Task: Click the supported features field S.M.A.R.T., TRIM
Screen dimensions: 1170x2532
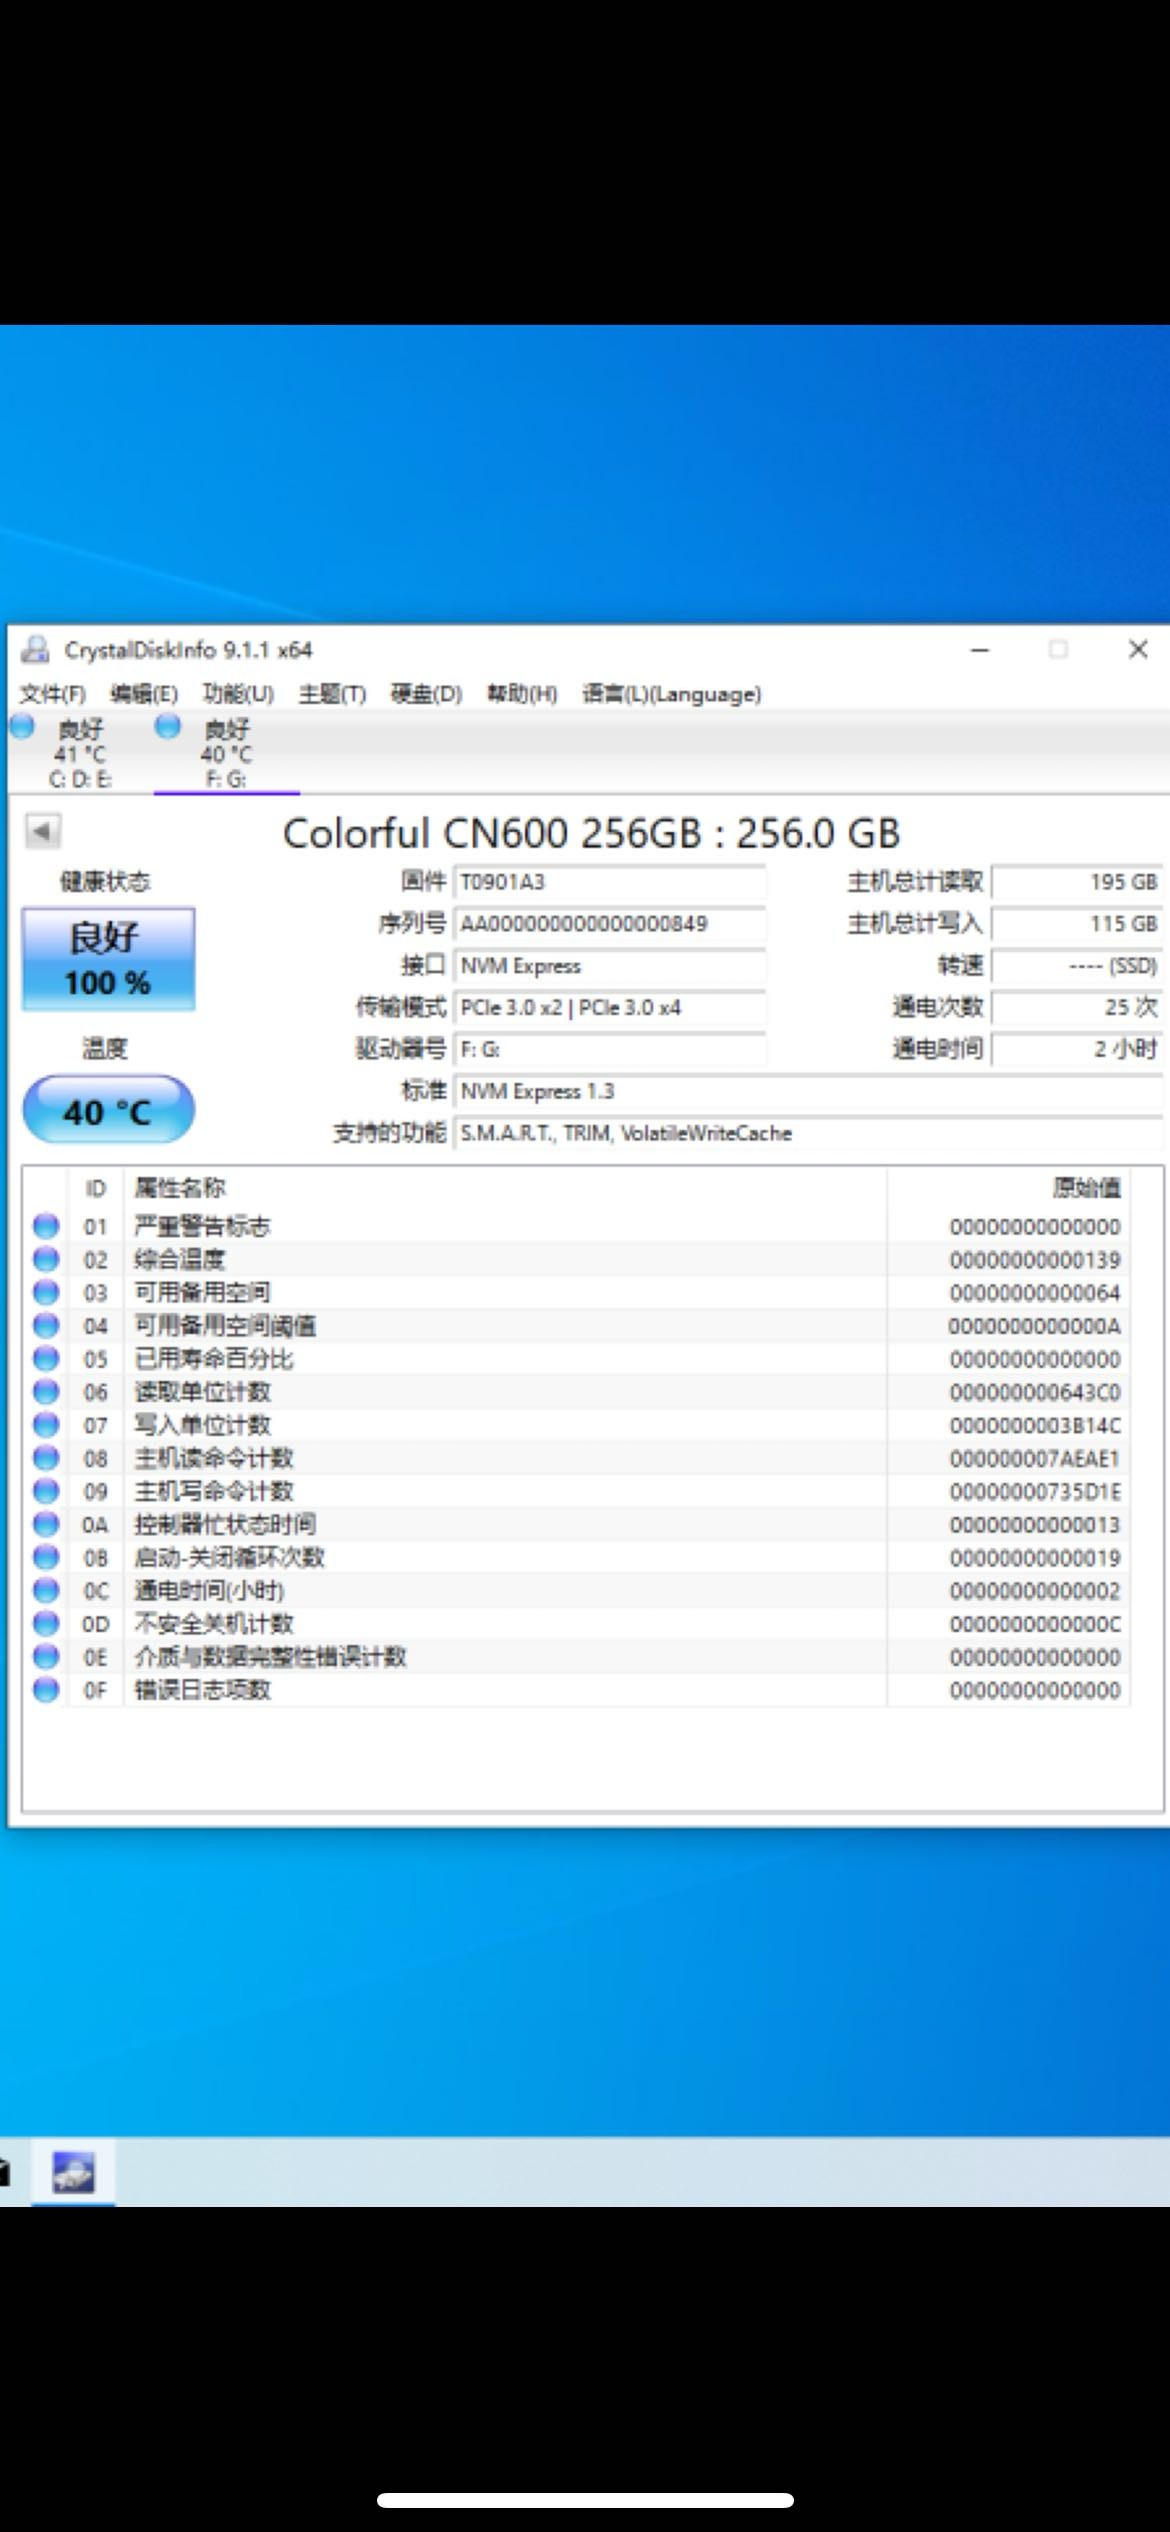Action: point(809,1134)
